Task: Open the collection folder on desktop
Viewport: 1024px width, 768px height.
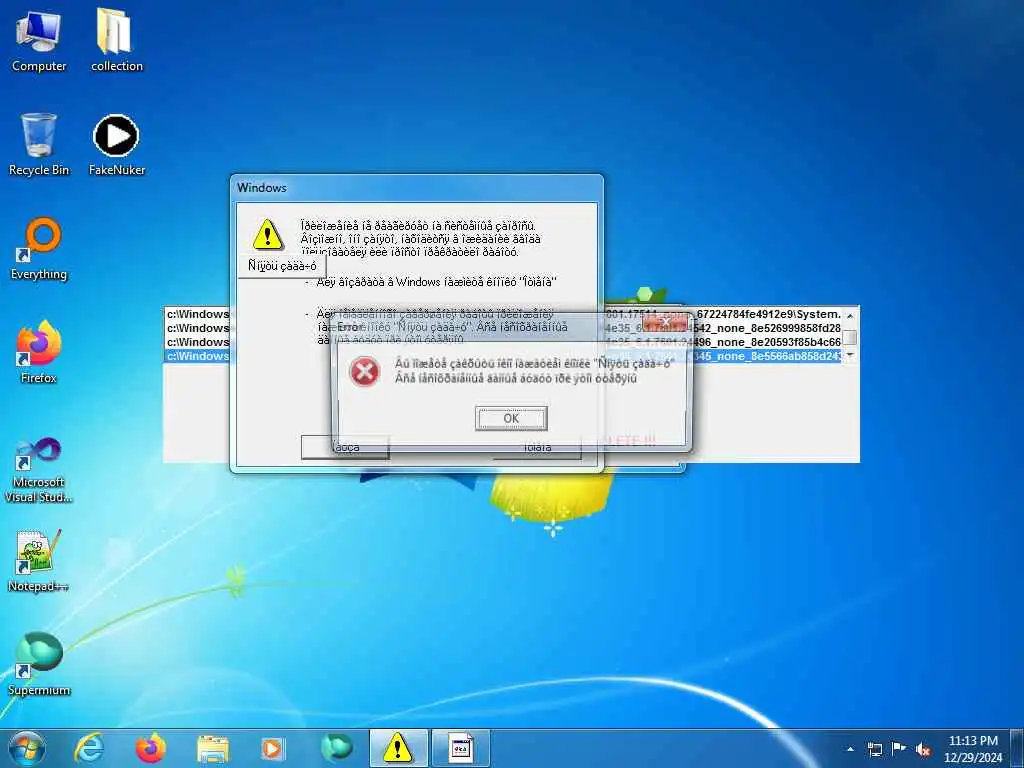Action: click(116, 40)
